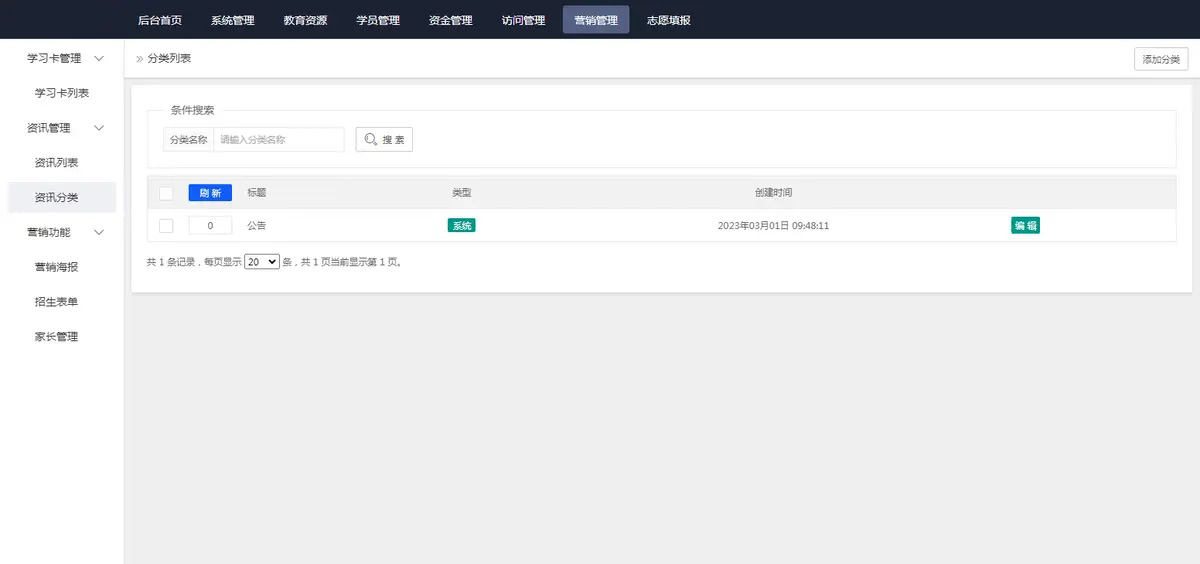Collapse the 营销功能 sidebar group
Viewport: 1200px width, 564px height.
[98, 232]
